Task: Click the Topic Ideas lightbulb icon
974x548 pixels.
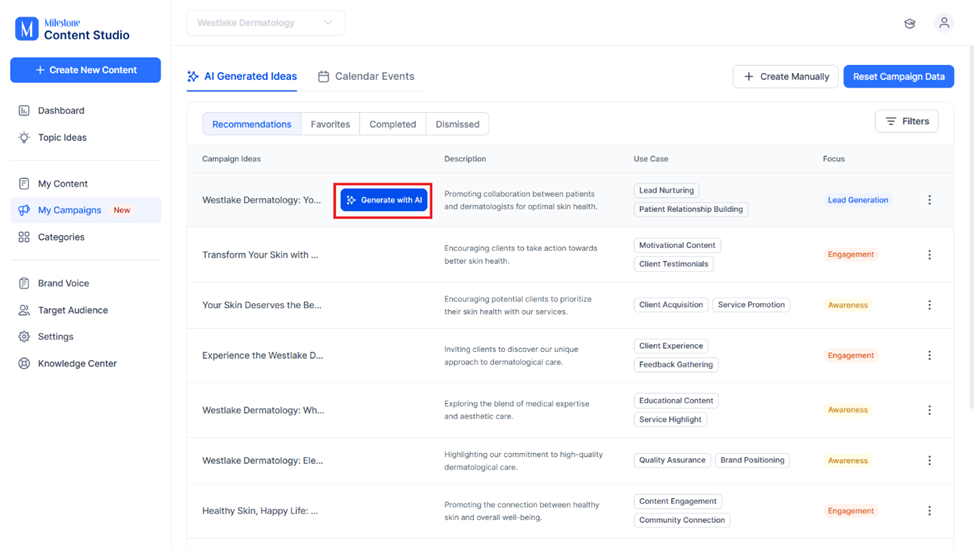Action: [24, 137]
